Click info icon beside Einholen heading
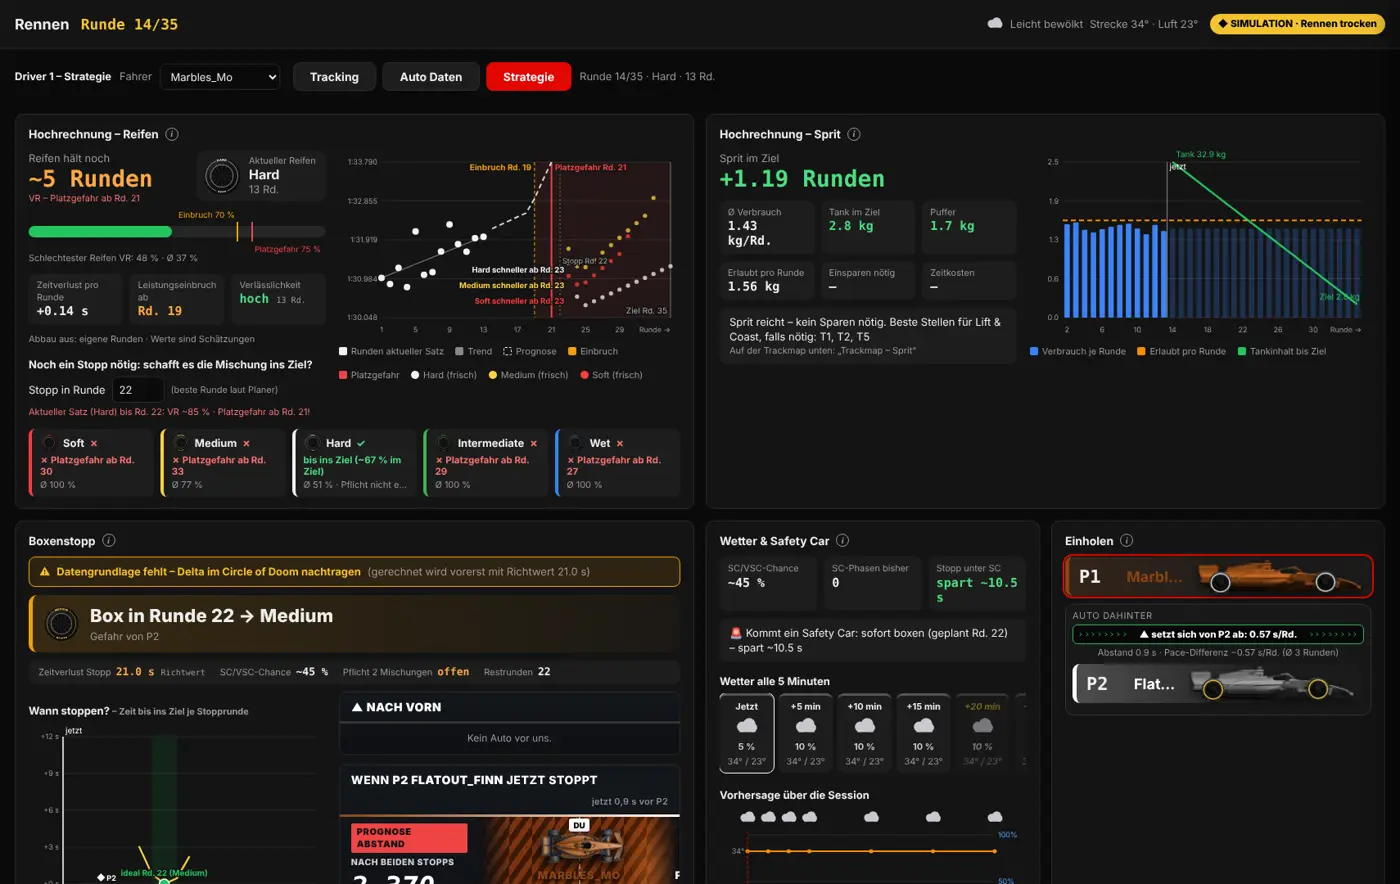This screenshot has height=884, width=1400. tap(1126, 540)
